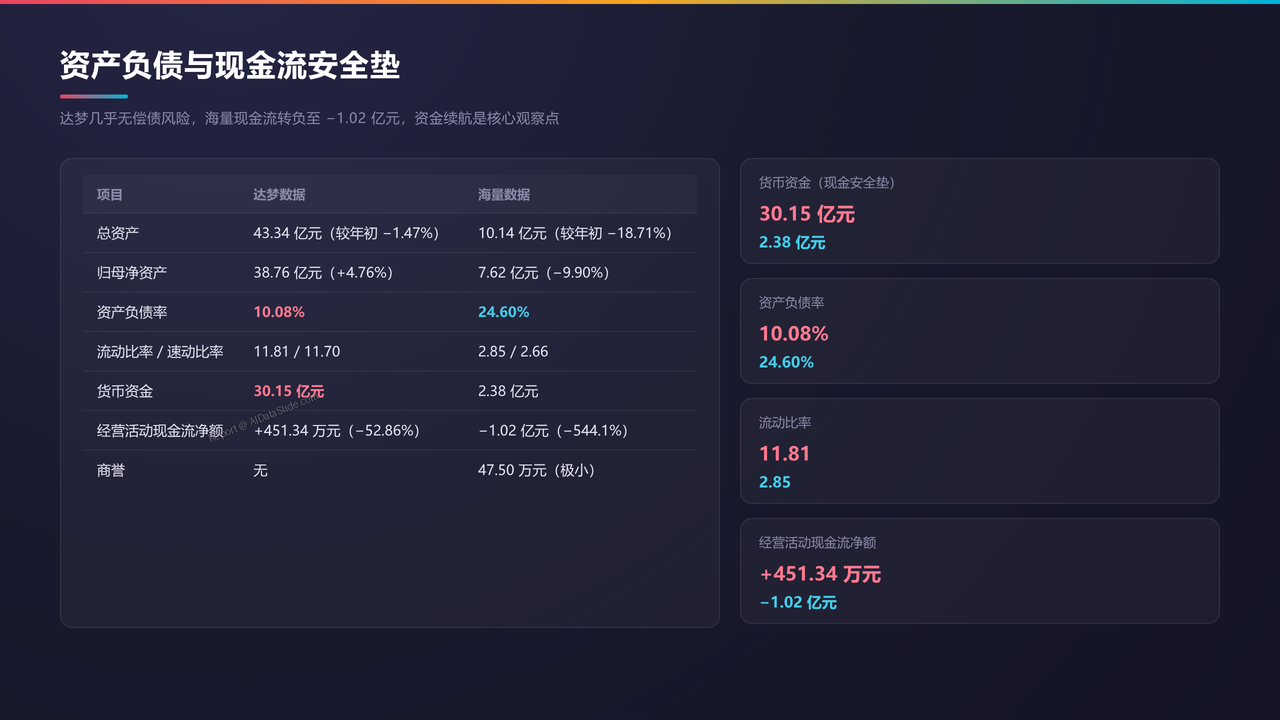The width and height of the screenshot is (1280, 720).
Task: Click the 货币资金 row label in the table
Action: coord(125,391)
